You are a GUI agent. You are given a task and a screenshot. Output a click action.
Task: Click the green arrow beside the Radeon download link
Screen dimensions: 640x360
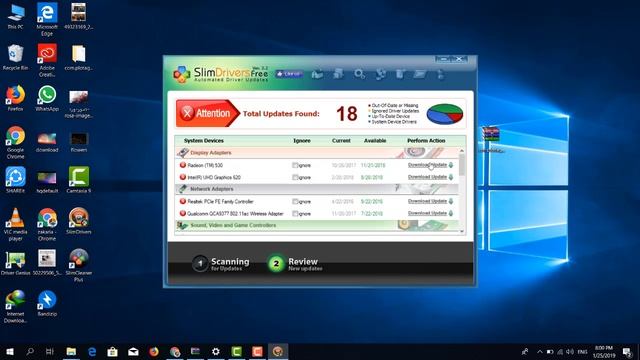451,165
